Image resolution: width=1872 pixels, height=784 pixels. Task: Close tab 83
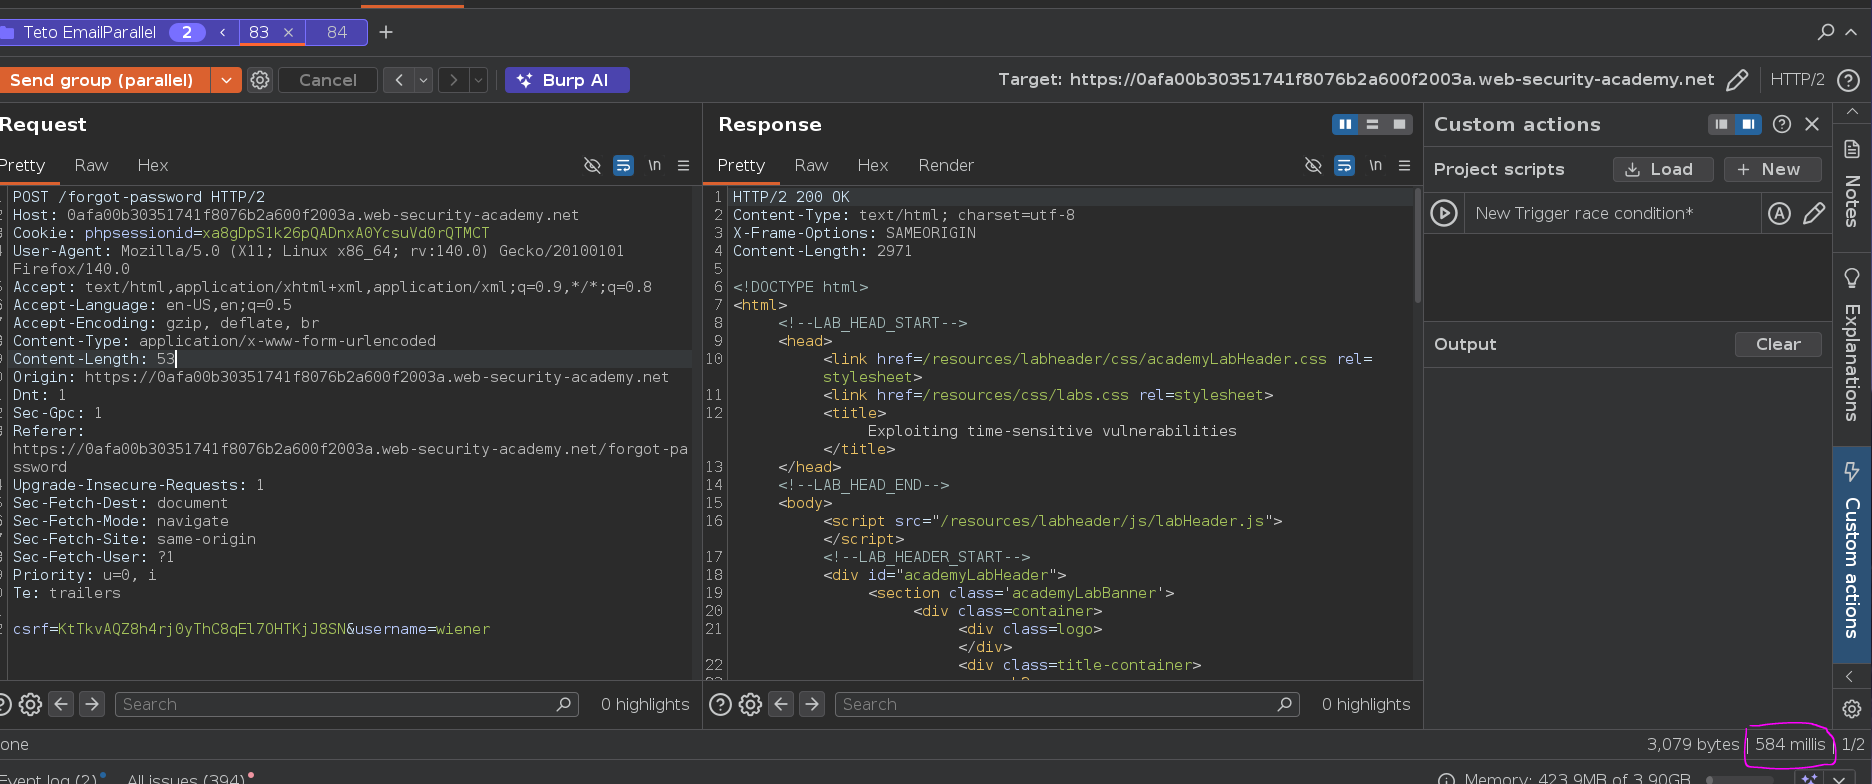[288, 32]
